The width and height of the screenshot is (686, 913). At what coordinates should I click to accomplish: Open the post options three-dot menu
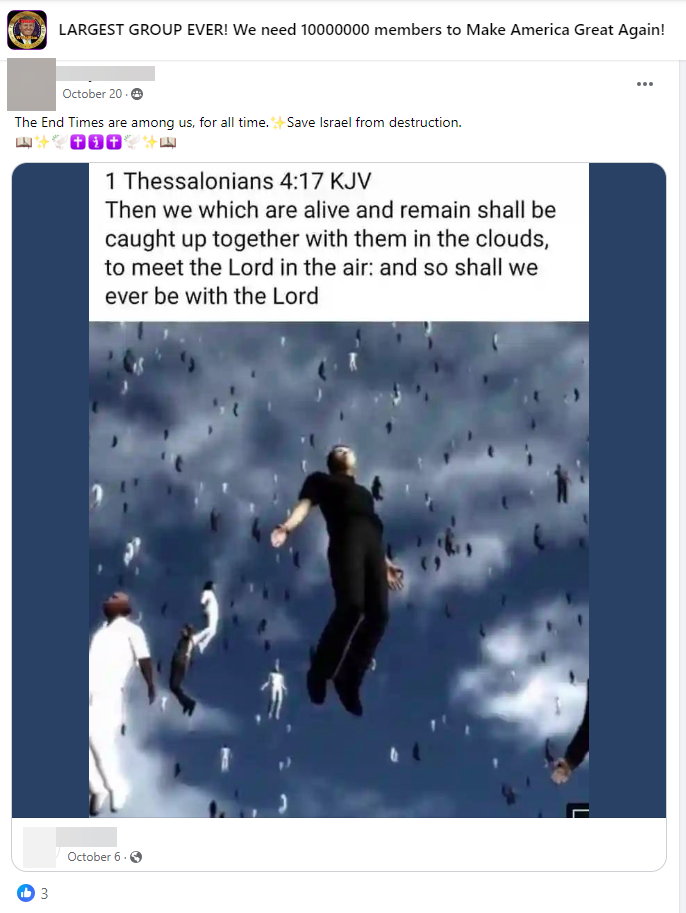[x=645, y=84]
